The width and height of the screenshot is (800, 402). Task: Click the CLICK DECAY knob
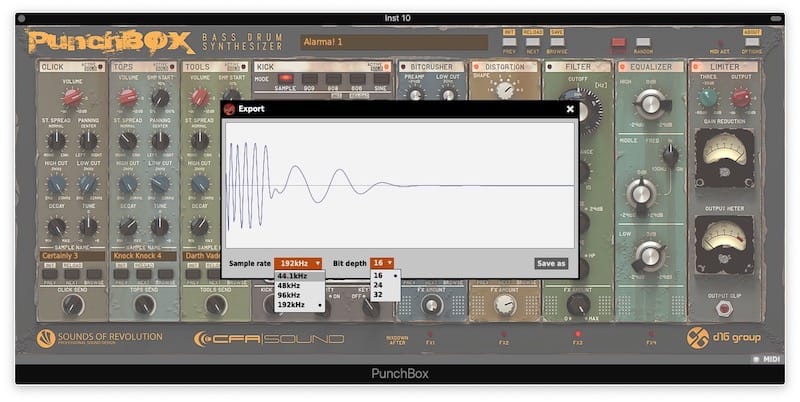coord(56,227)
